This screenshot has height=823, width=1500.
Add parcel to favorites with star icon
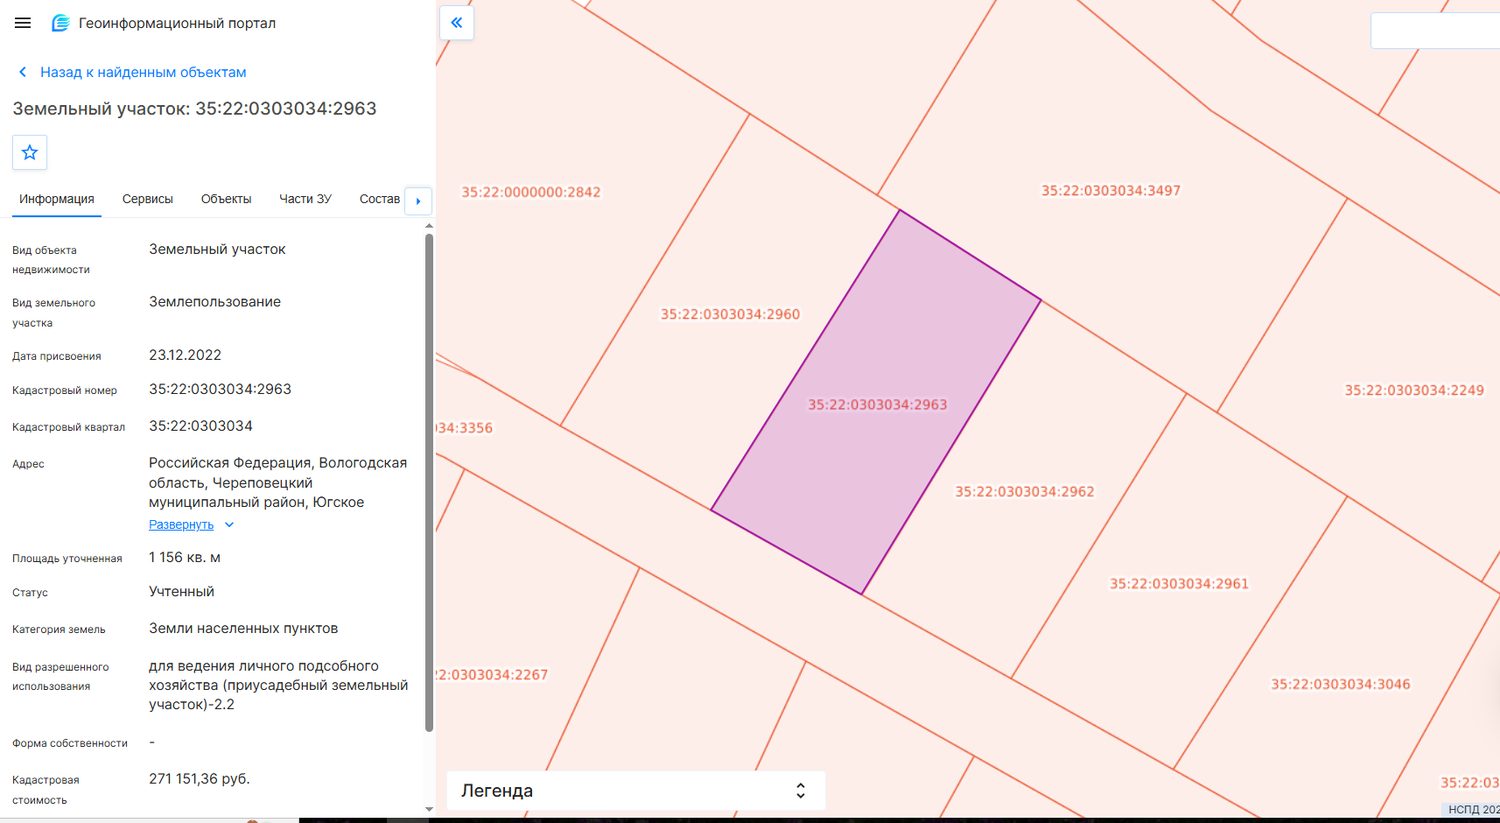[x=30, y=152]
